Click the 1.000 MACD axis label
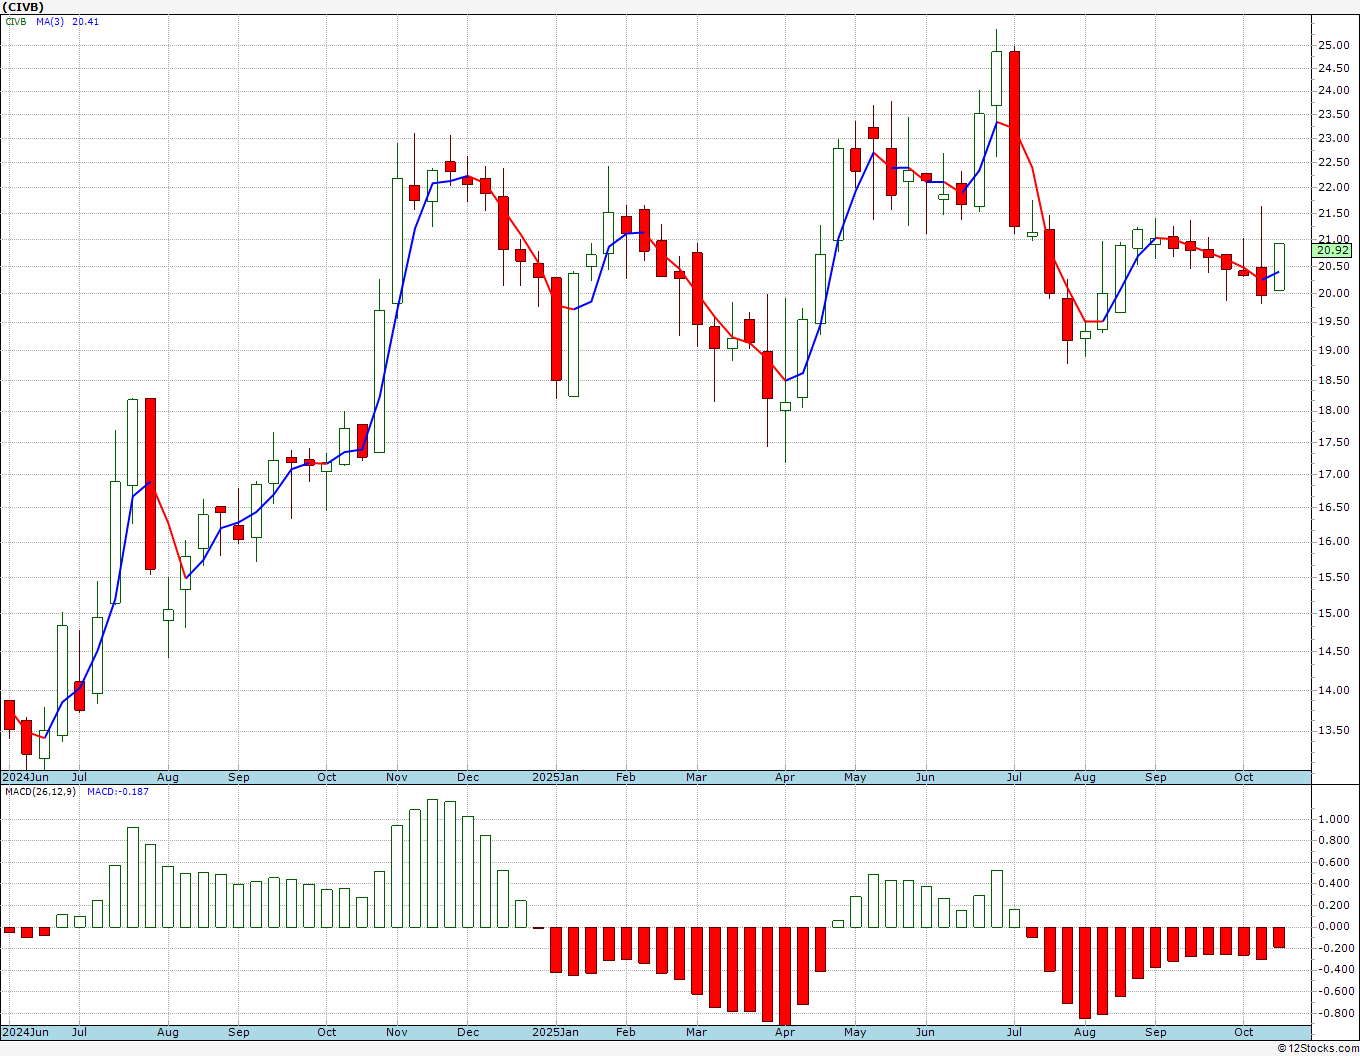This screenshot has width=1360, height=1056. tap(1335, 819)
